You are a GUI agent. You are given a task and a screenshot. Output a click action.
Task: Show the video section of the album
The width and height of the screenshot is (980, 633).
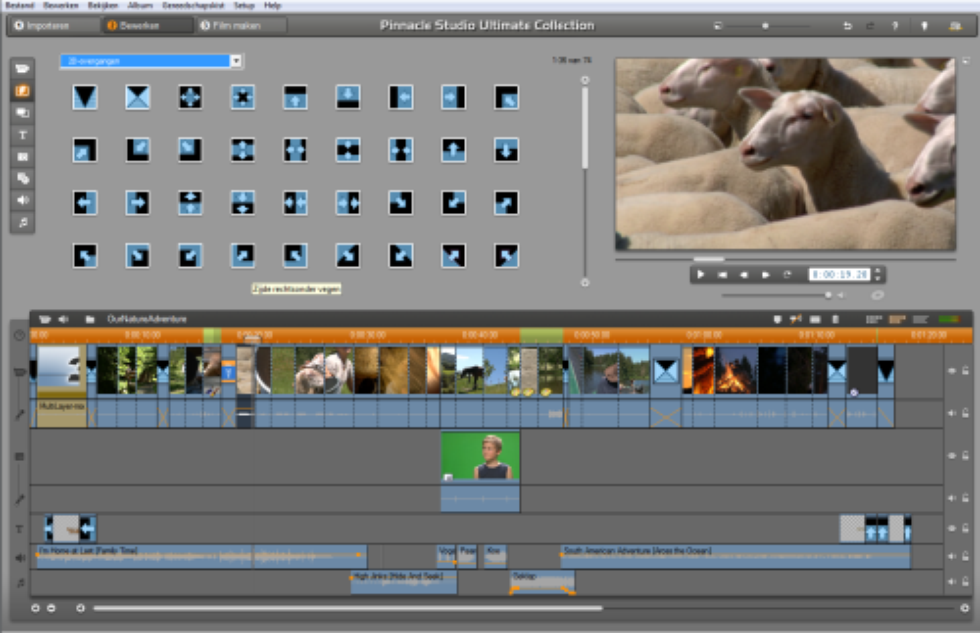[22, 69]
